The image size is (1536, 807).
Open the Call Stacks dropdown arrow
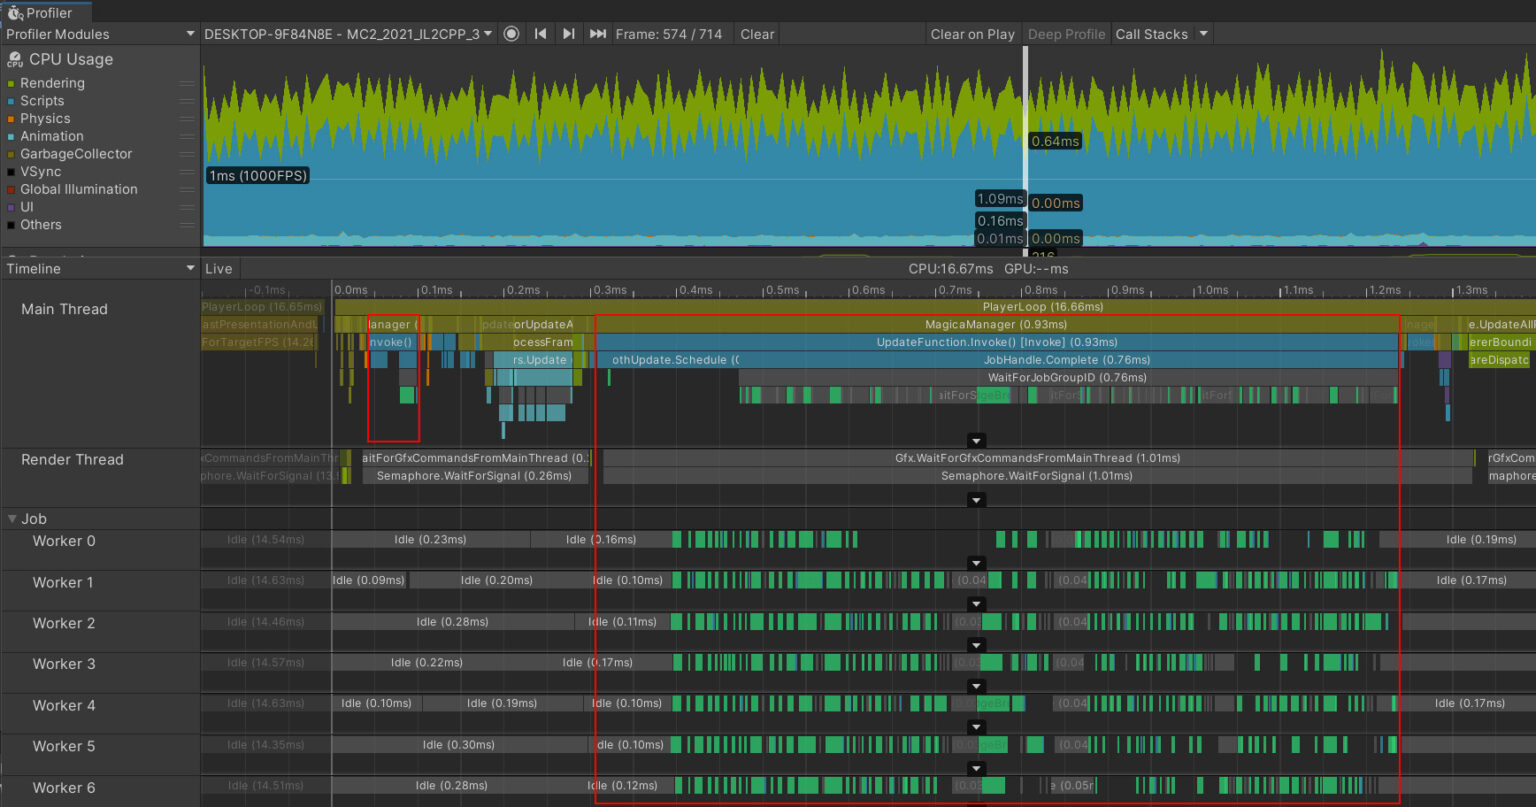tap(1204, 34)
